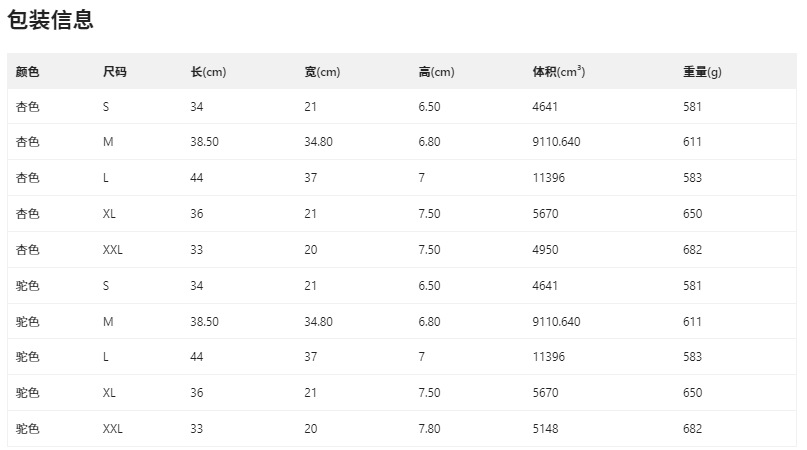Click the XXL size cell in 杏色 row

(112, 250)
